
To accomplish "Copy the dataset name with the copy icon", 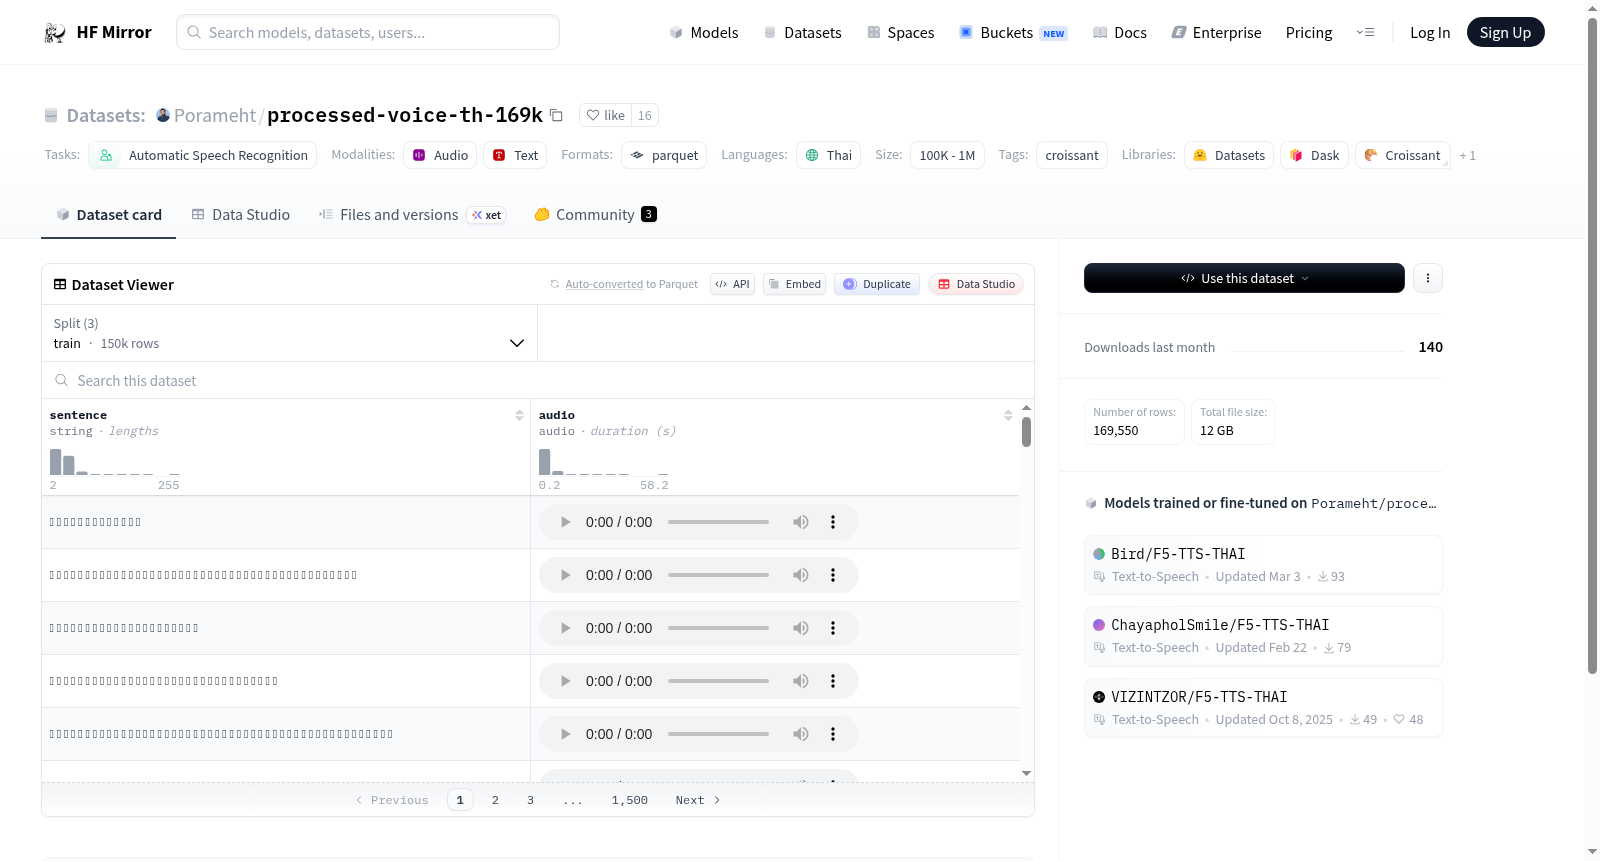I will pyautogui.click(x=557, y=115).
